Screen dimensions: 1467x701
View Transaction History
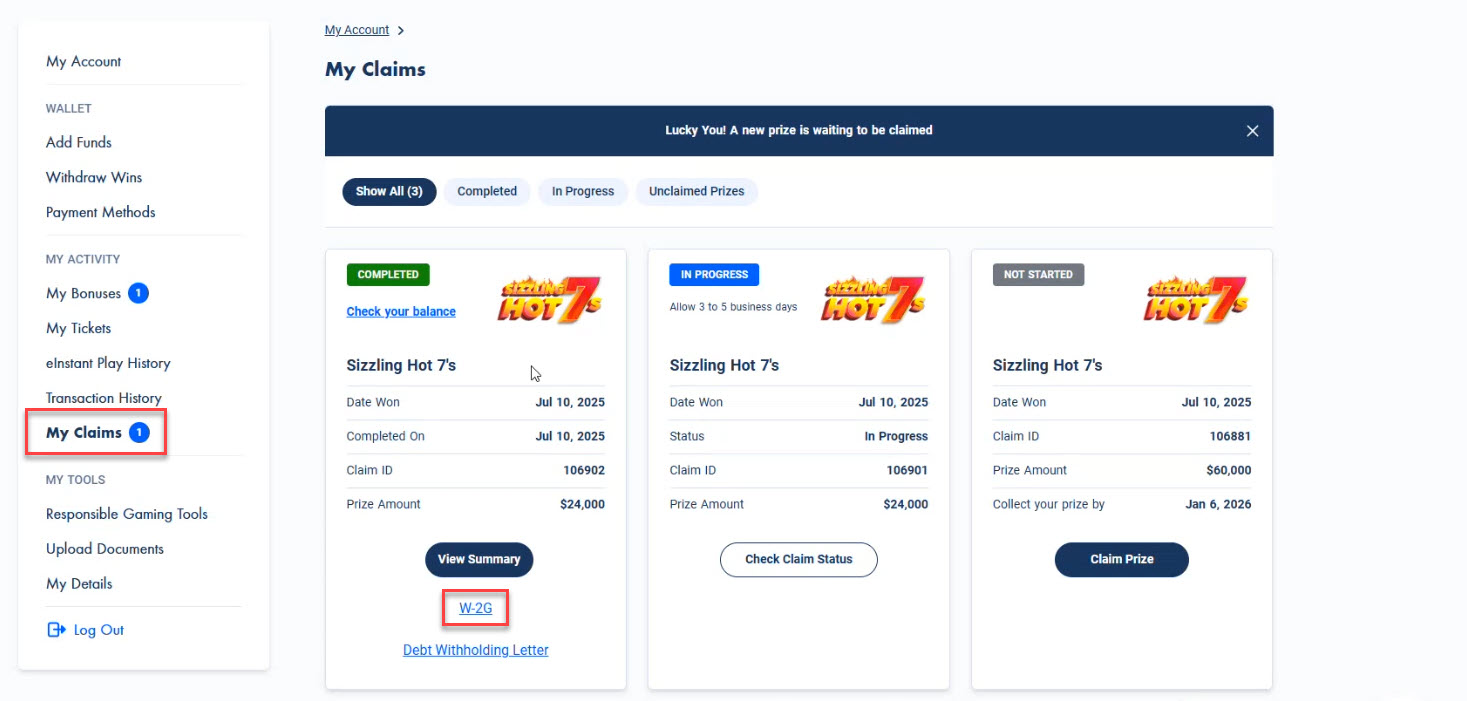(x=104, y=398)
